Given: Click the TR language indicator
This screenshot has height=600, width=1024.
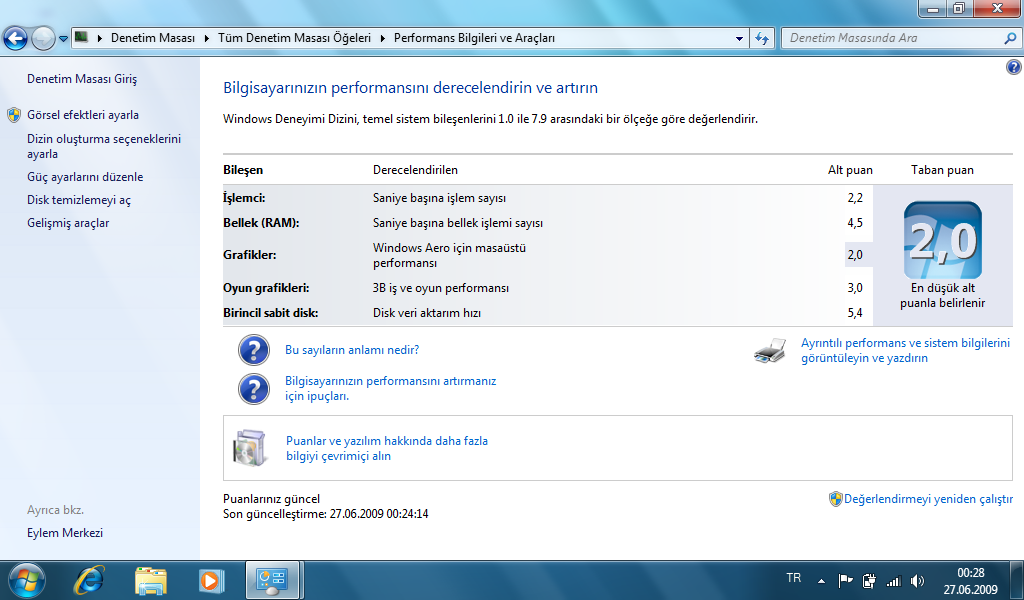Looking at the screenshot, I should (793, 578).
